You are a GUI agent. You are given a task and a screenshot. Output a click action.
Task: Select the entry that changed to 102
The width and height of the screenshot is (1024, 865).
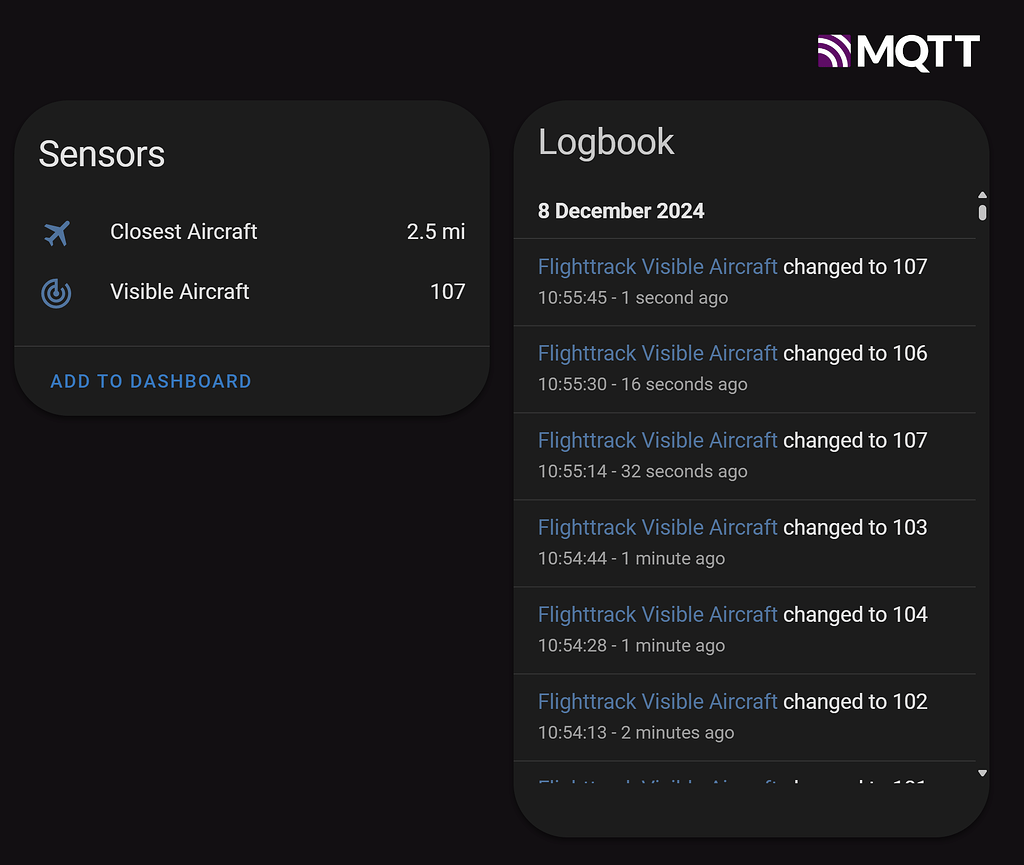tap(657, 701)
